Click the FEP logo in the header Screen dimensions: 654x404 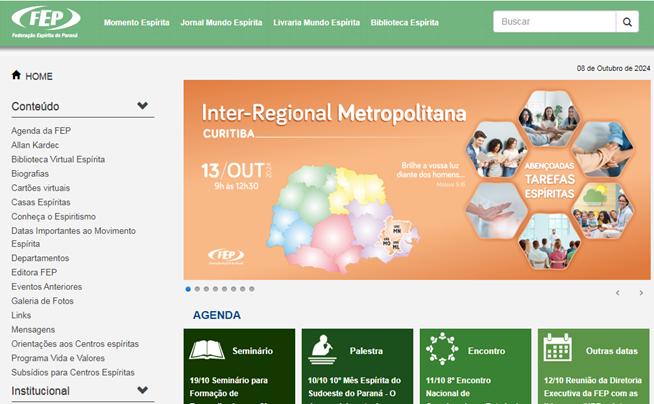[45, 22]
